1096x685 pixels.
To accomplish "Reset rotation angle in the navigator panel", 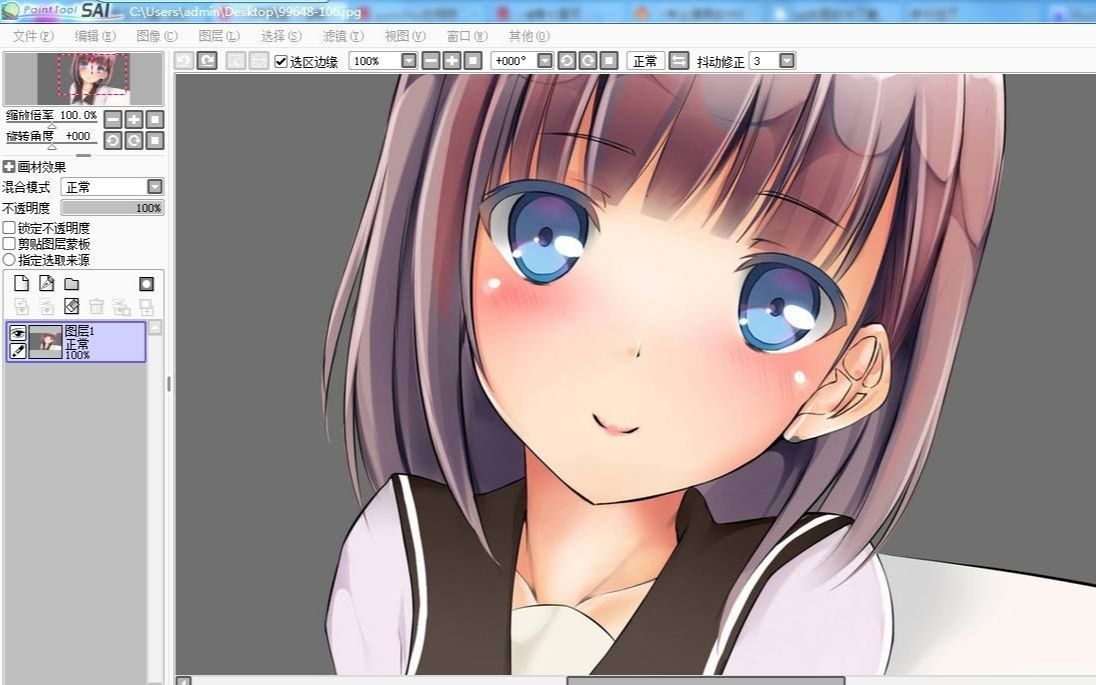I will pos(155,140).
